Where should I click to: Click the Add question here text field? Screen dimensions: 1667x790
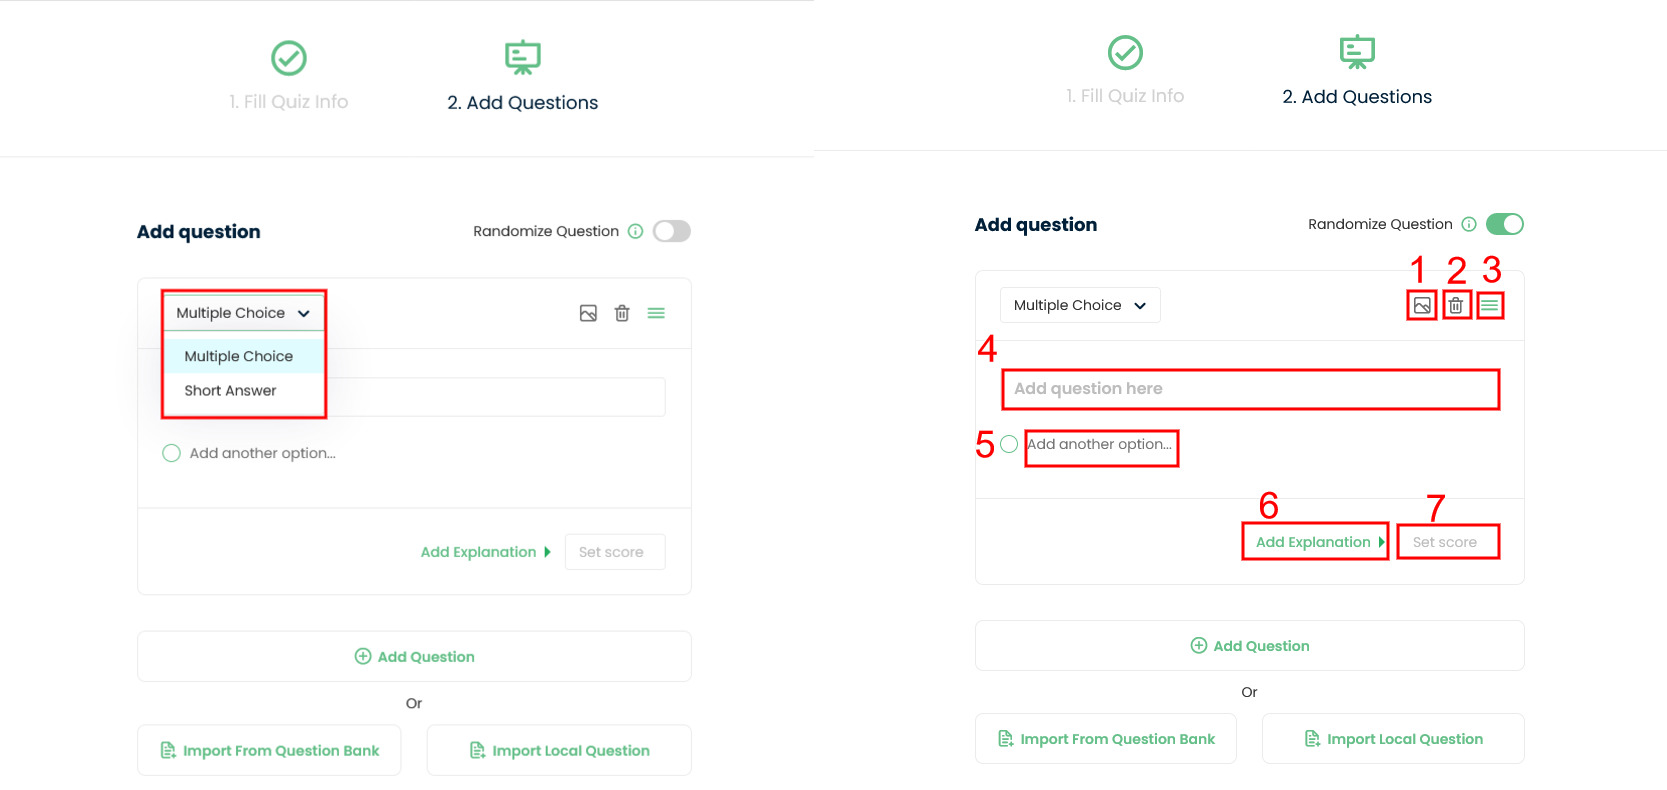(1250, 389)
